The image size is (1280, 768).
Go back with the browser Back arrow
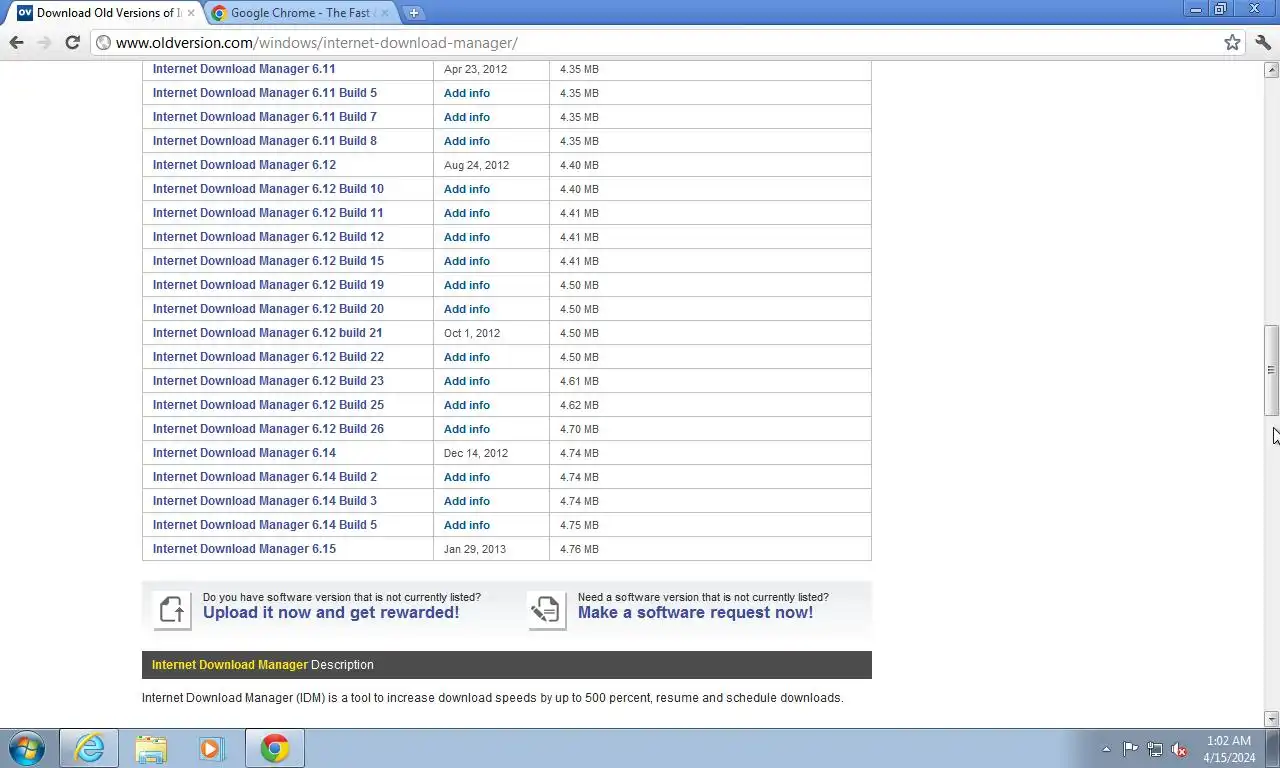point(16,42)
